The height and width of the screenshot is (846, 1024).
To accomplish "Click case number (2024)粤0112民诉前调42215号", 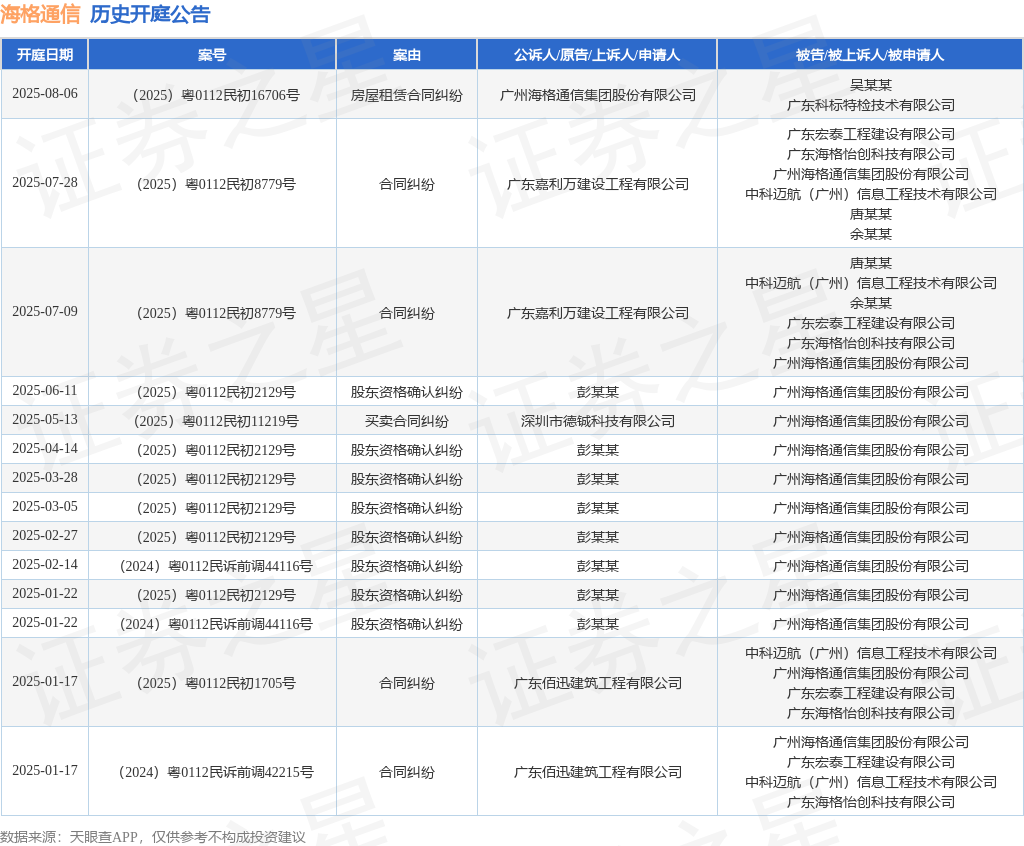I will pyautogui.click(x=212, y=772).
